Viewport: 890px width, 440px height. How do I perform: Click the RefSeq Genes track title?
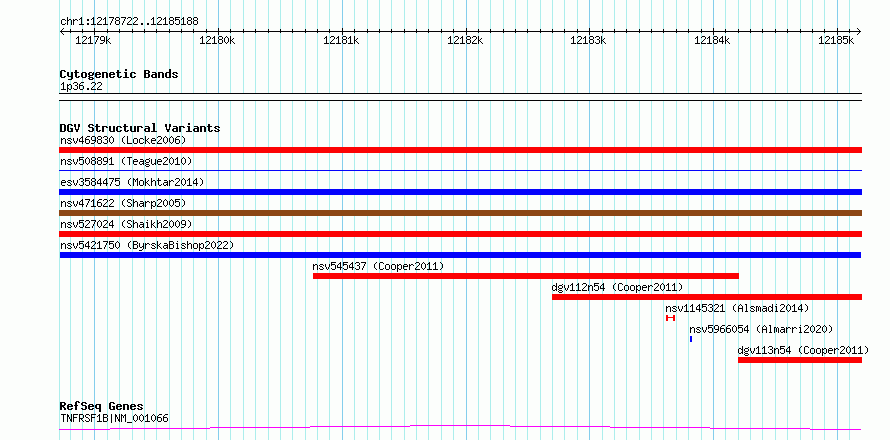[x=102, y=407]
